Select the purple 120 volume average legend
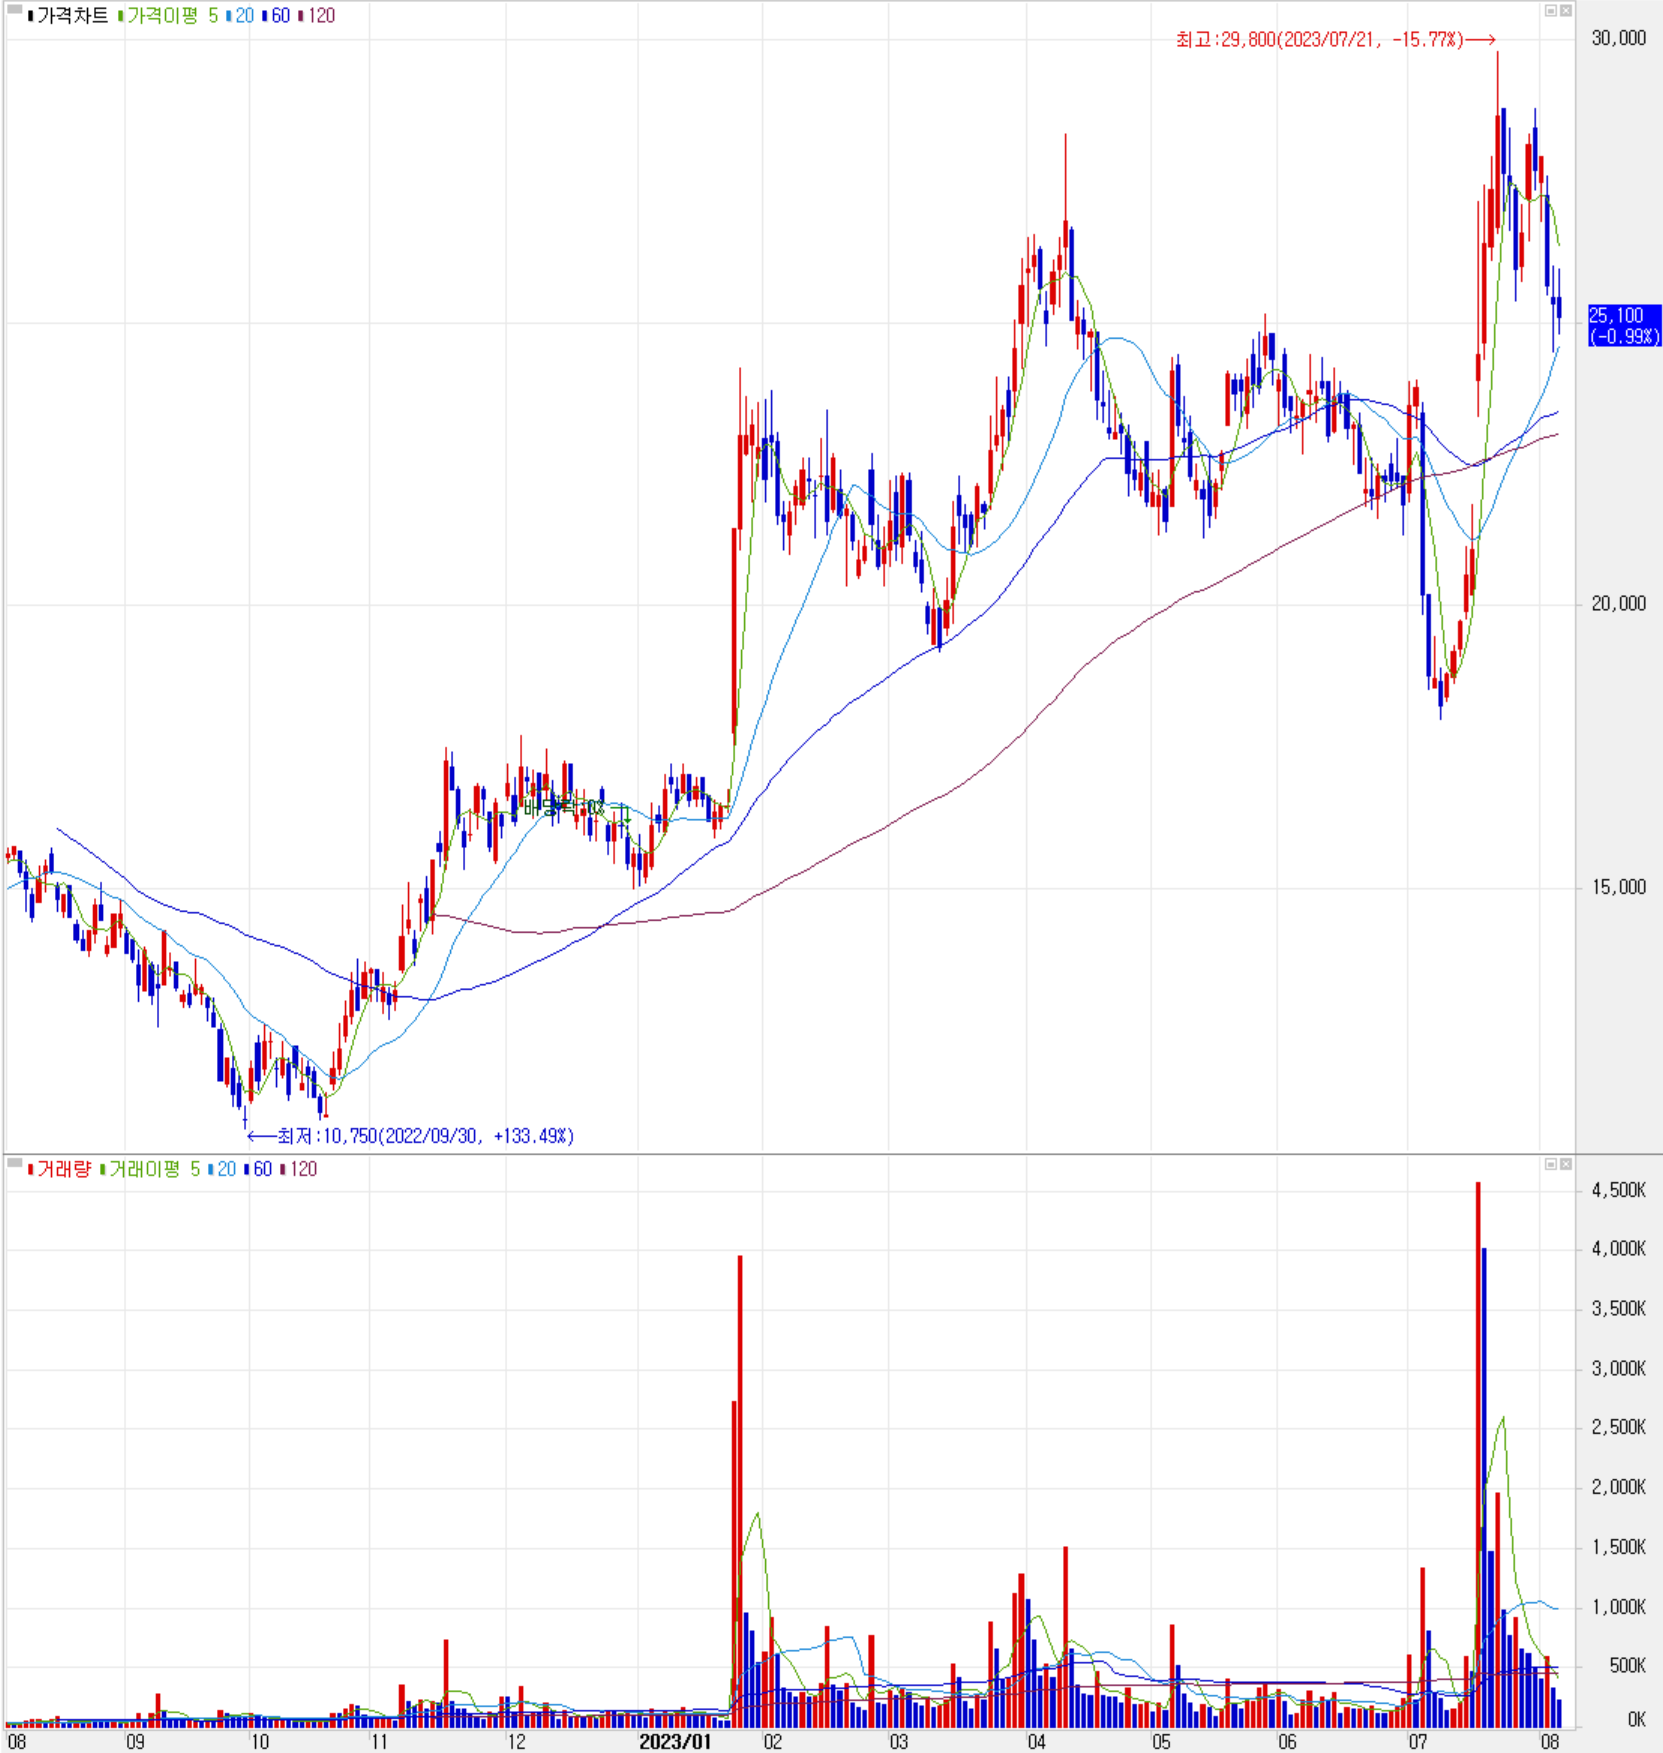 pos(299,1169)
